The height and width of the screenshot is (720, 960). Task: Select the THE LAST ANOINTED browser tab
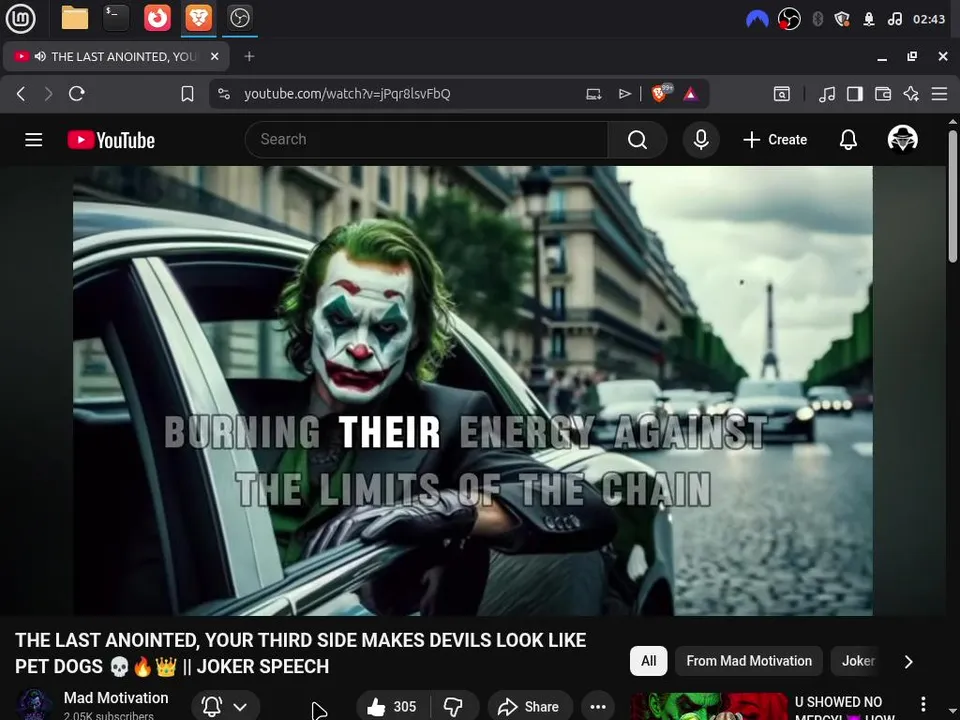pyautogui.click(x=116, y=56)
